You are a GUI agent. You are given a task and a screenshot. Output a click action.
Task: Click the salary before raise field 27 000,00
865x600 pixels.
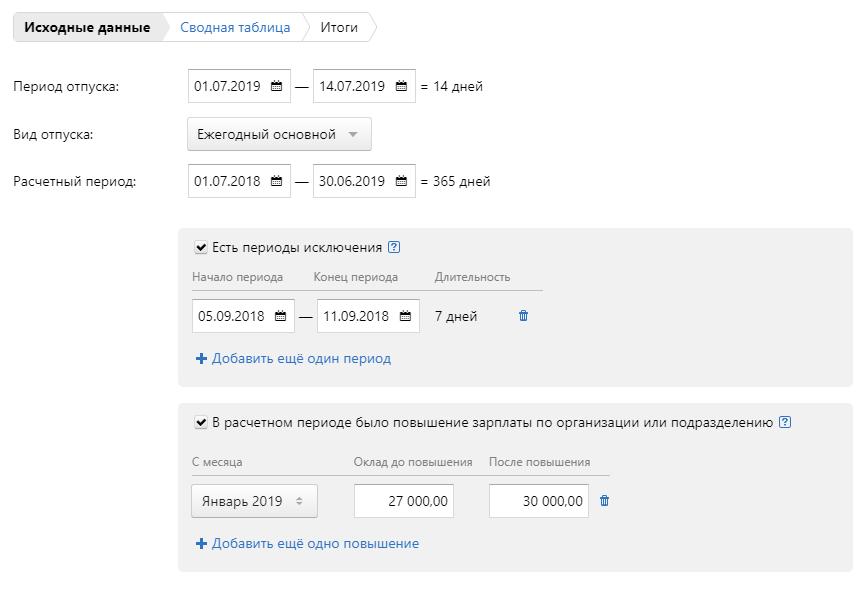point(404,502)
